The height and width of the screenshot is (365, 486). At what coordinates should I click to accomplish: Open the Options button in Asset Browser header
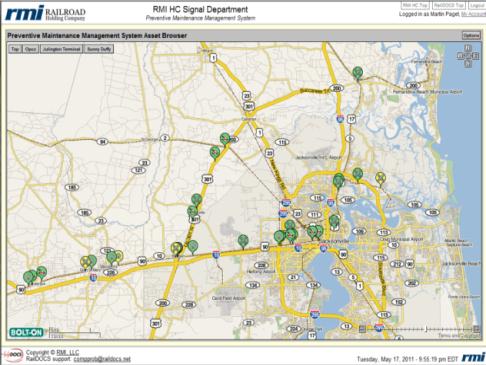471,35
